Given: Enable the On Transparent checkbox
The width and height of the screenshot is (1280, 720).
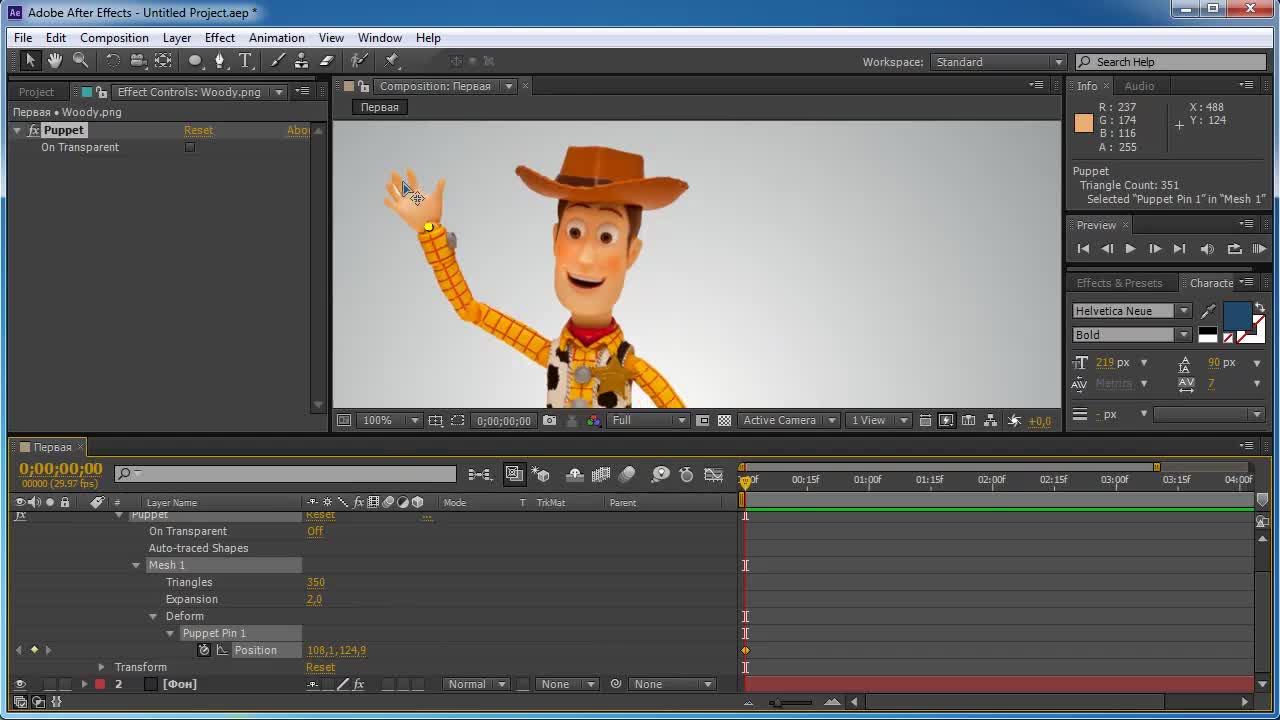Looking at the screenshot, I should click(x=190, y=147).
